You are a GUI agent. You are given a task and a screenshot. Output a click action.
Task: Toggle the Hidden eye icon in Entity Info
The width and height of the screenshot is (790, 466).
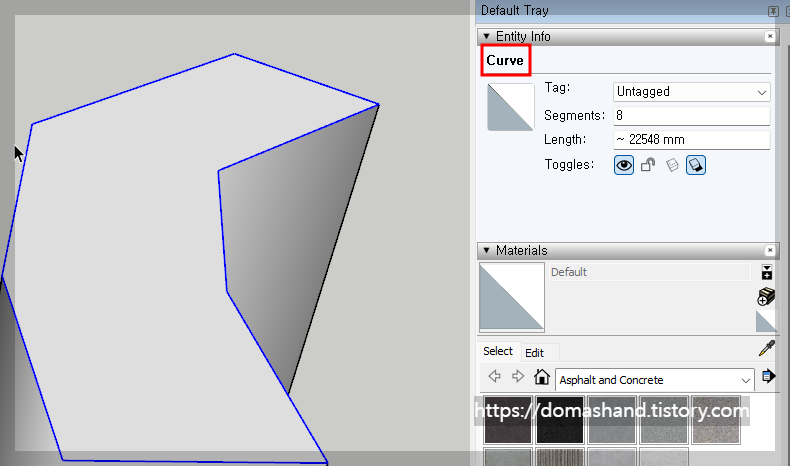click(x=623, y=165)
